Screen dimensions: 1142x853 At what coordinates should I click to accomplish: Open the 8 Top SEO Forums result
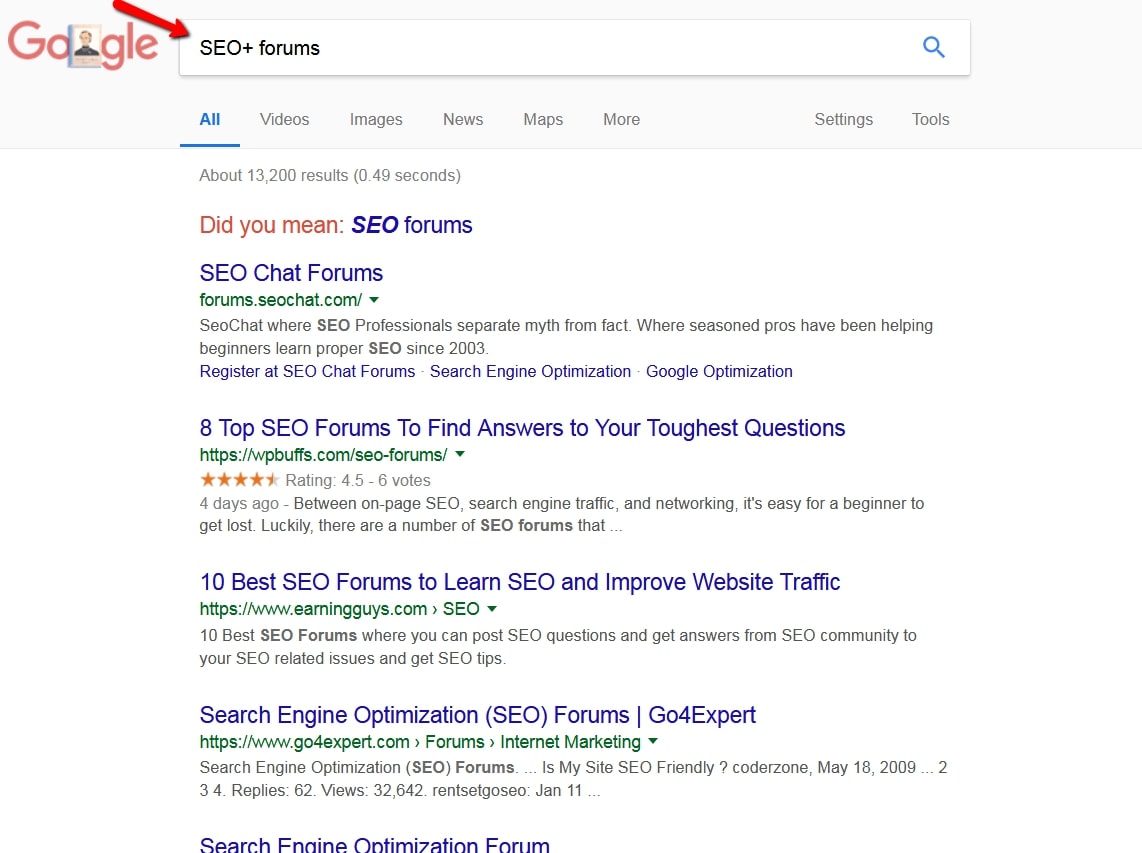[x=522, y=428]
